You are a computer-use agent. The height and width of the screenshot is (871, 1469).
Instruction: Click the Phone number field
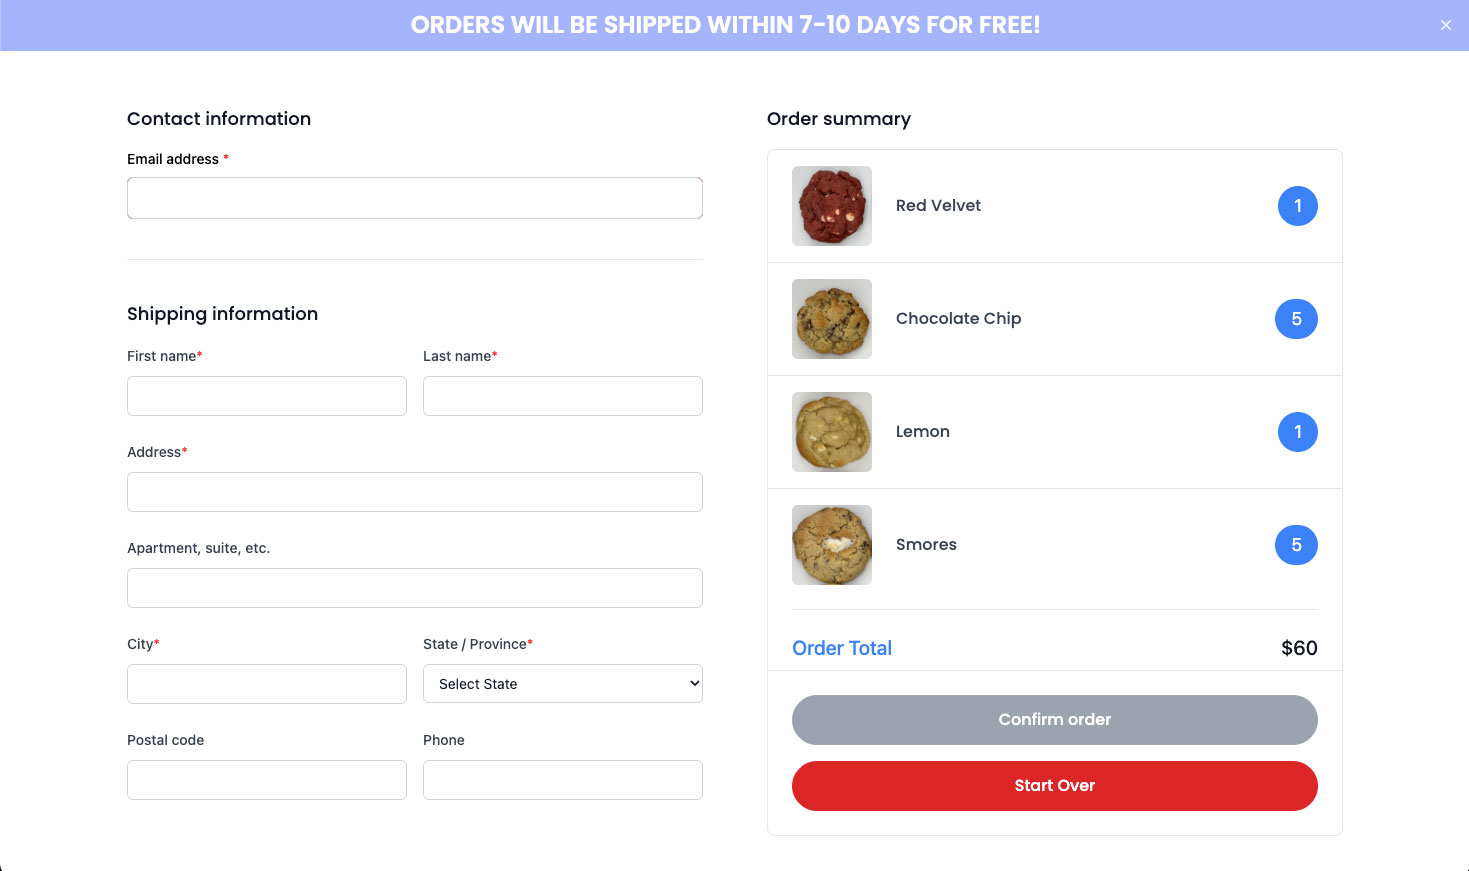click(563, 780)
